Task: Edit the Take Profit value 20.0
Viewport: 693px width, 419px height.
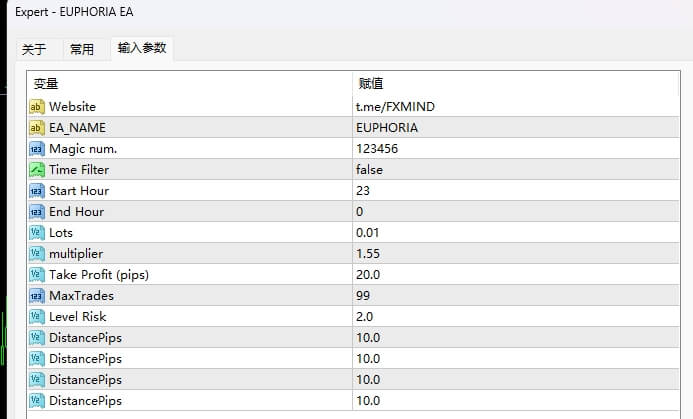Action: pyautogui.click(x=367, y=275)
